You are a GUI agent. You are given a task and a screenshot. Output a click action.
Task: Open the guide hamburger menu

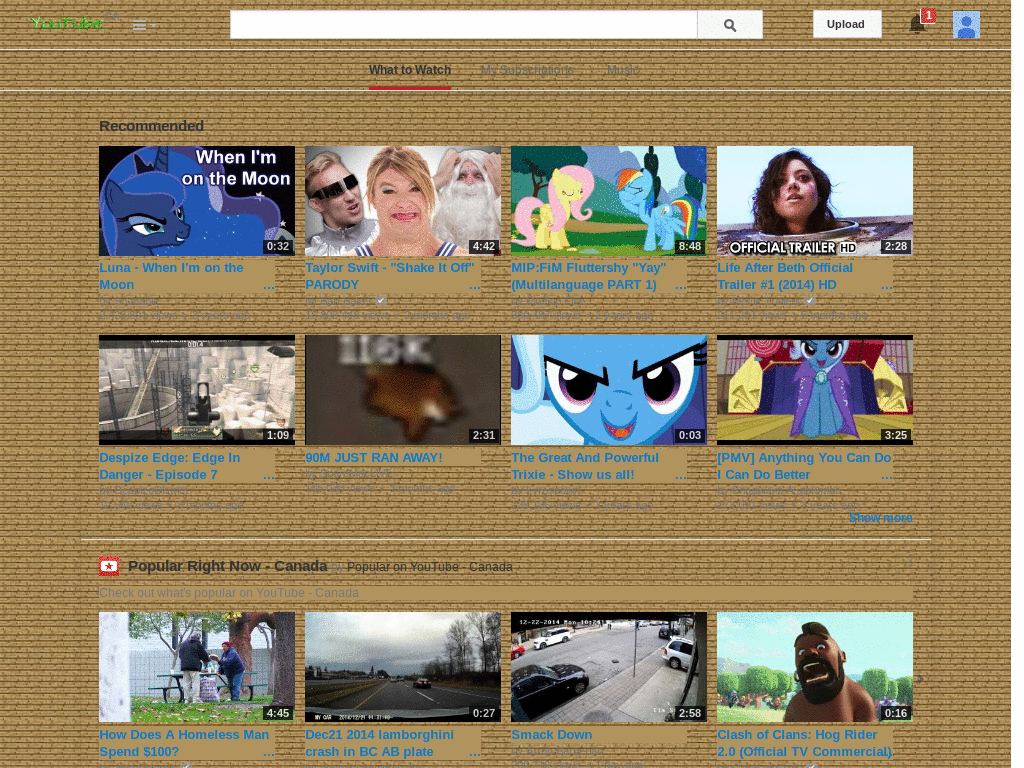139,25
